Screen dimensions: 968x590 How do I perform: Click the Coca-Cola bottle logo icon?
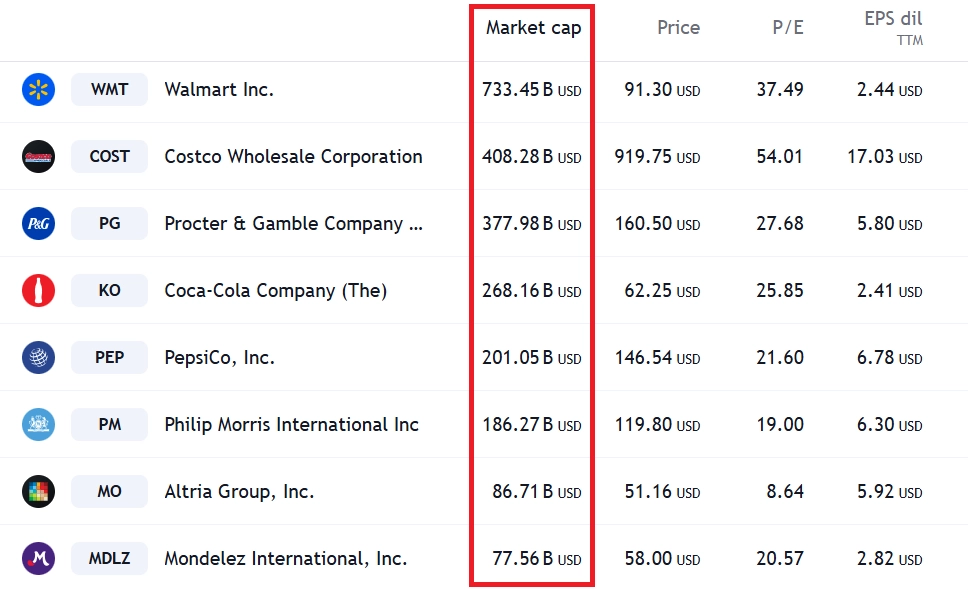point(38,290)
